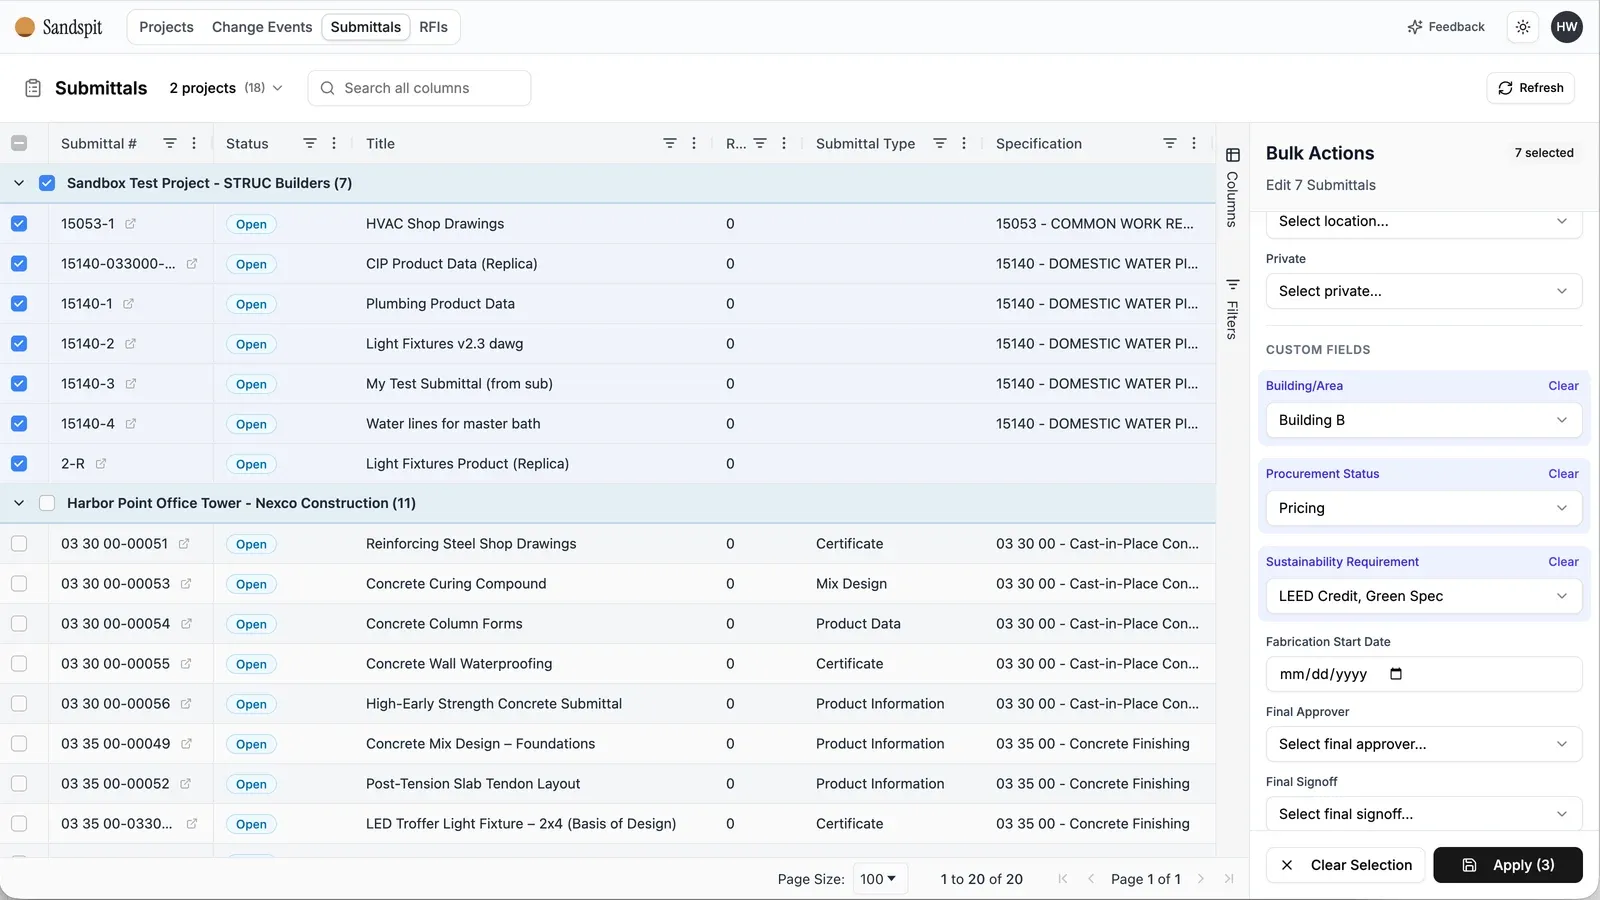Click the Feedback button
Screen dimensions: 1600x900
pyautogui.click(x=1446, y=27)
